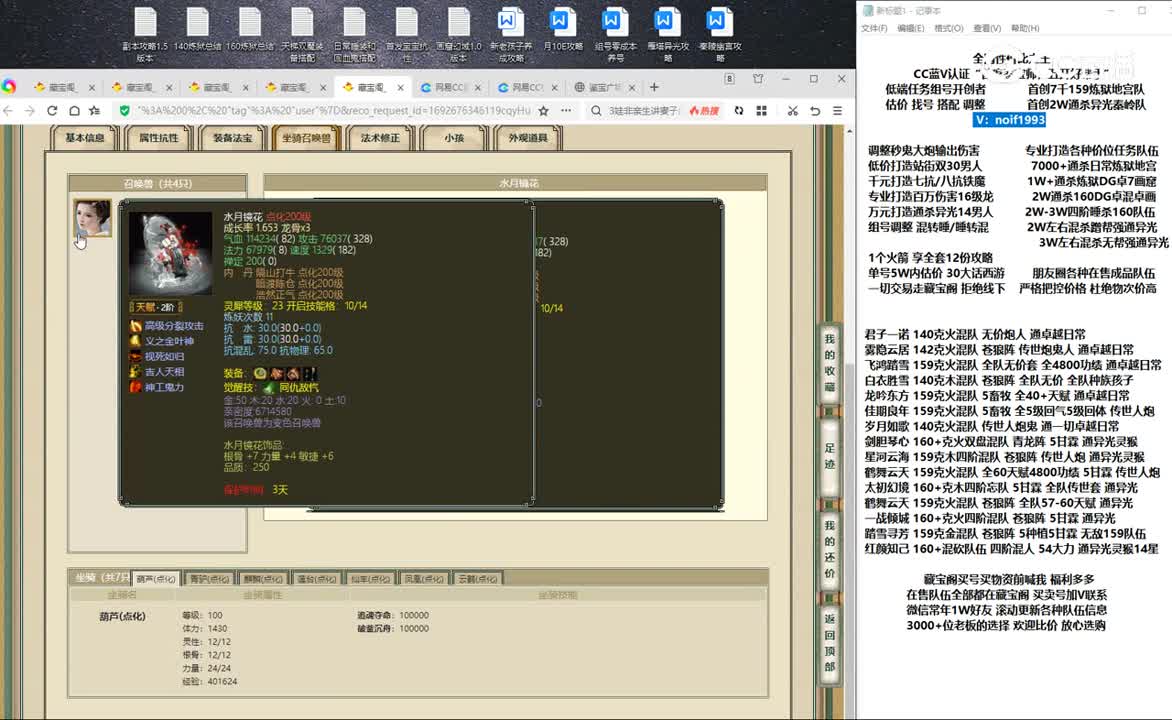Click highlighted text V: noif1993 in Notepad
The image size is (1172, 720).
[x=1009, y=120]
